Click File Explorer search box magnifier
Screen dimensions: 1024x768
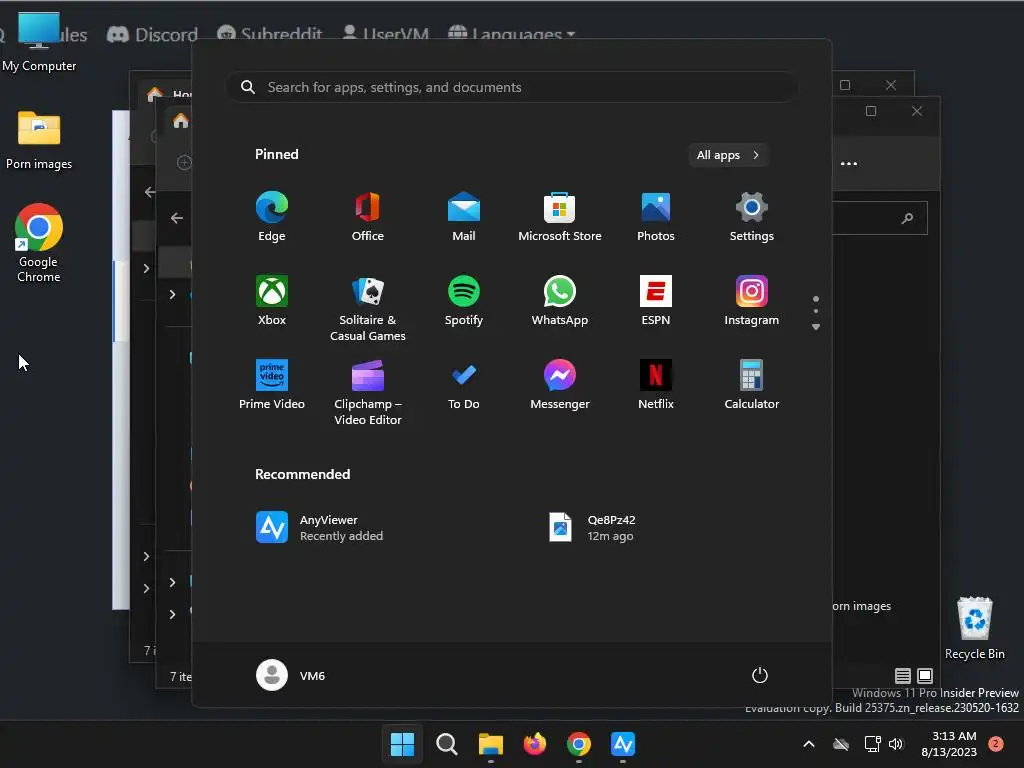tap(907, 218)
